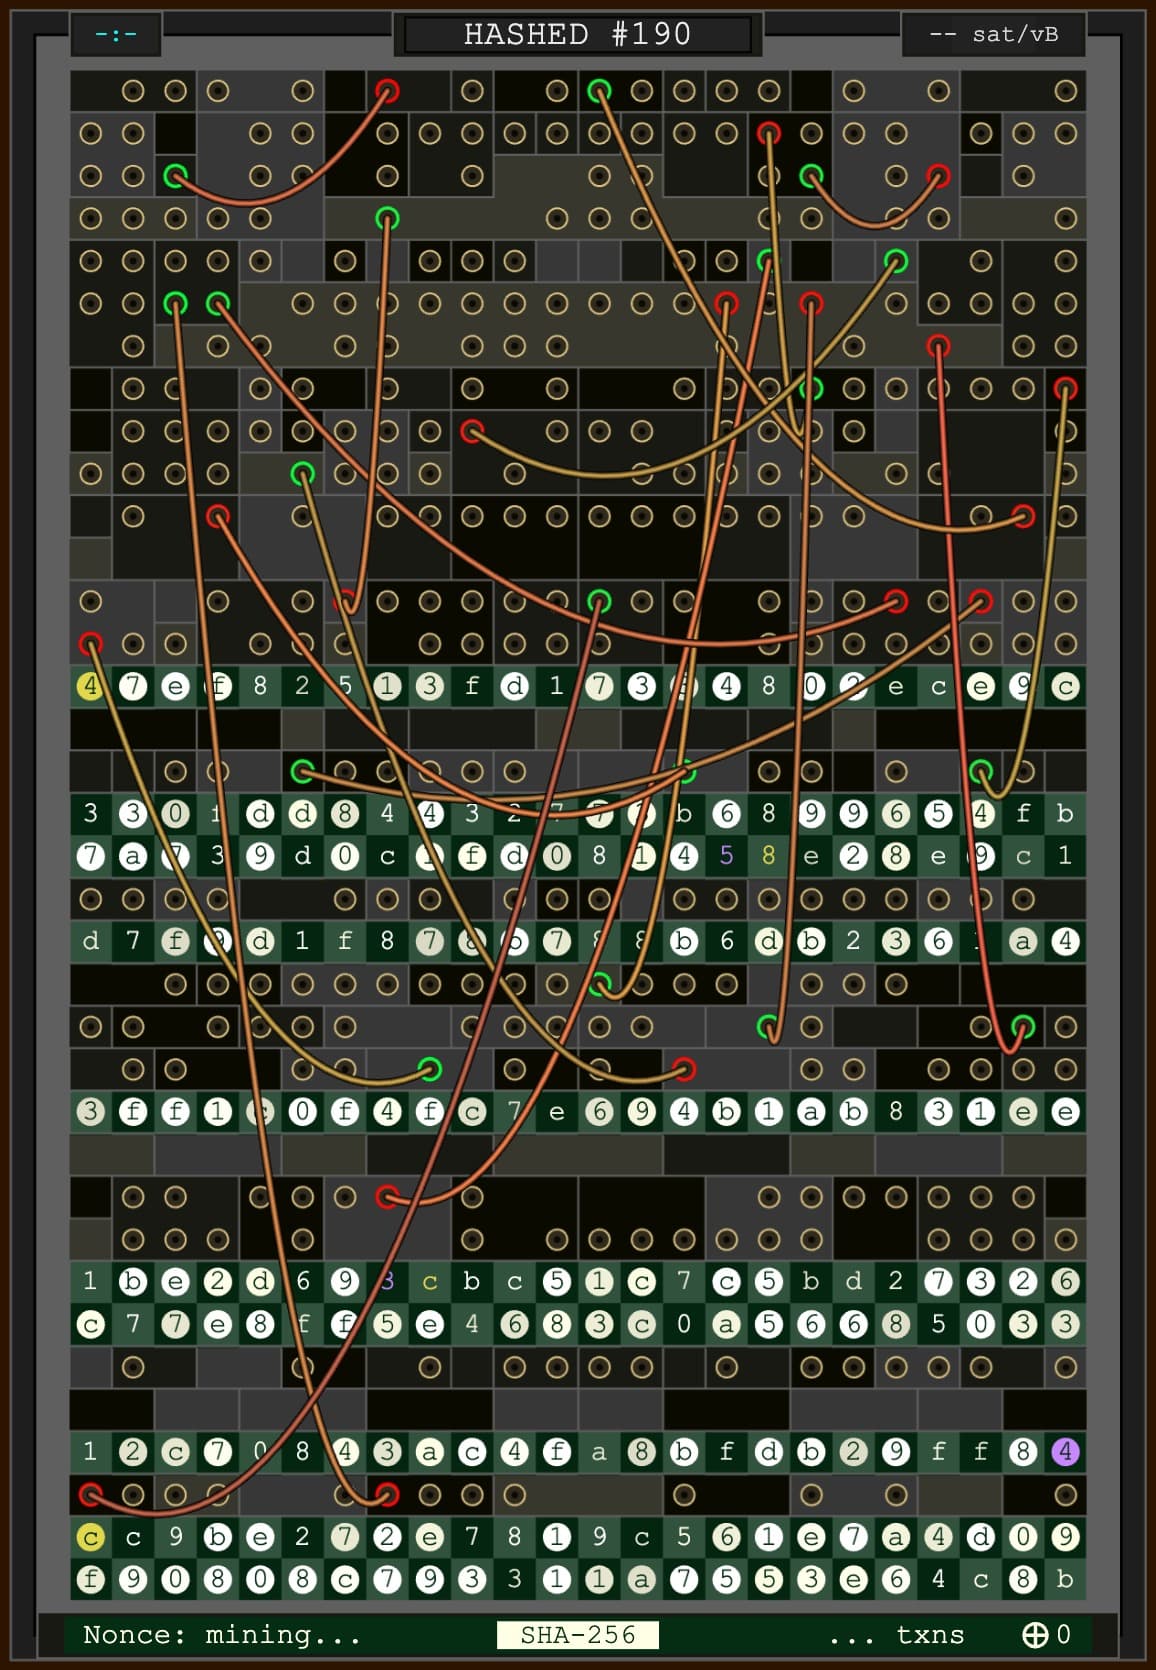Click the yellow c starting row cc9be2

pos(91,1536)
